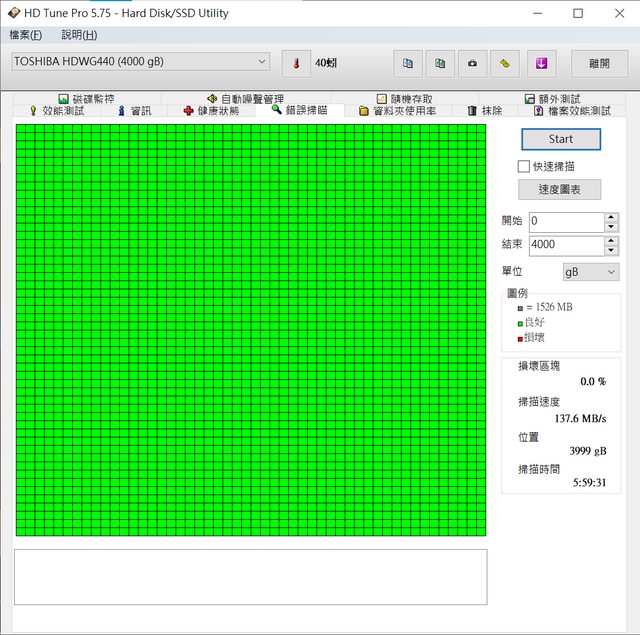Click the yellow options tool icon
The height and width of the screenshot is (635, 640).
(505, 63)
